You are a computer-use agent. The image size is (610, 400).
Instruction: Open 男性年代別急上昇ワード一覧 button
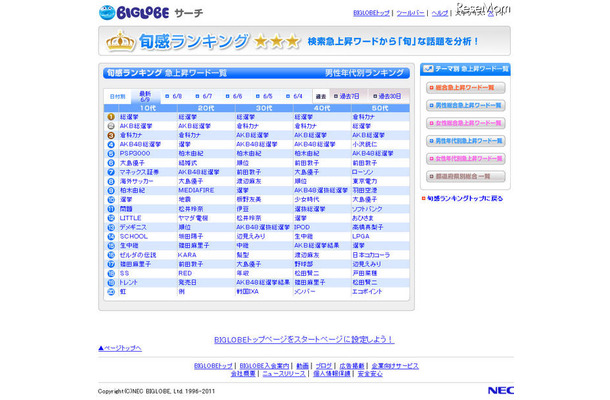tap(466, 141)
